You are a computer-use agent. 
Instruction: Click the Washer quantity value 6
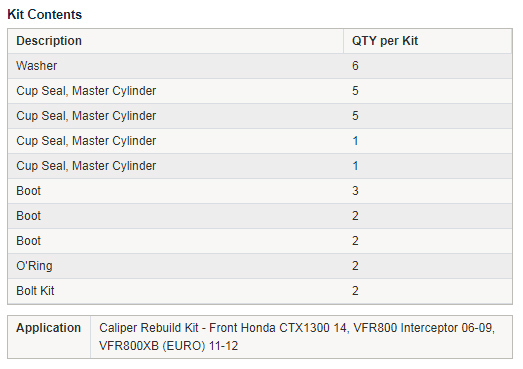coord(355,66)
